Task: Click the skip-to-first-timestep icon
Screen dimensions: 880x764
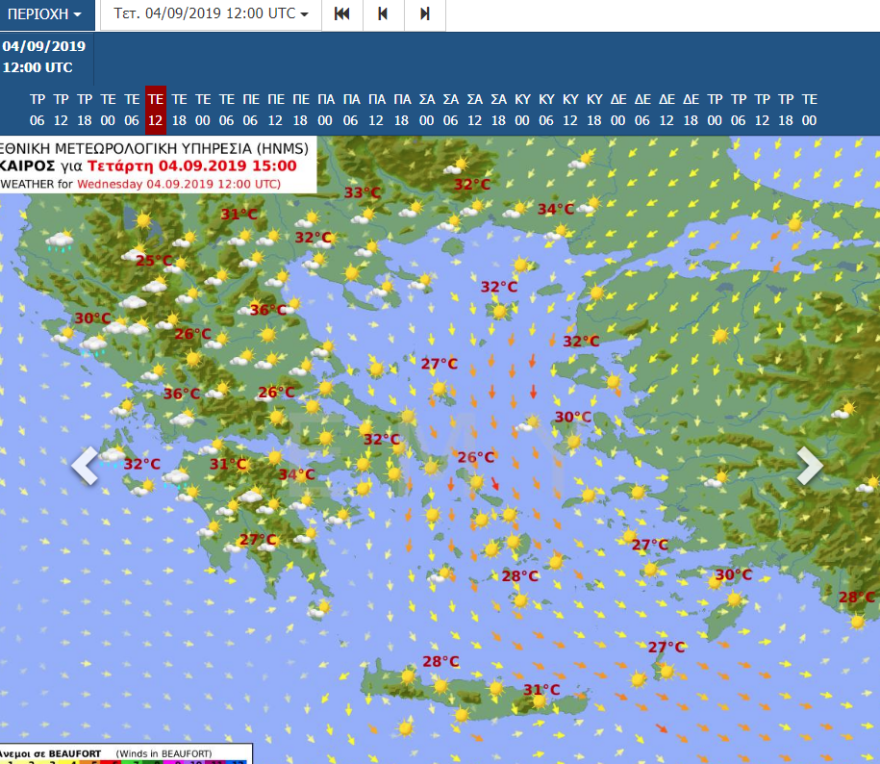Action: pyautogui.click(x=341, y=15)
